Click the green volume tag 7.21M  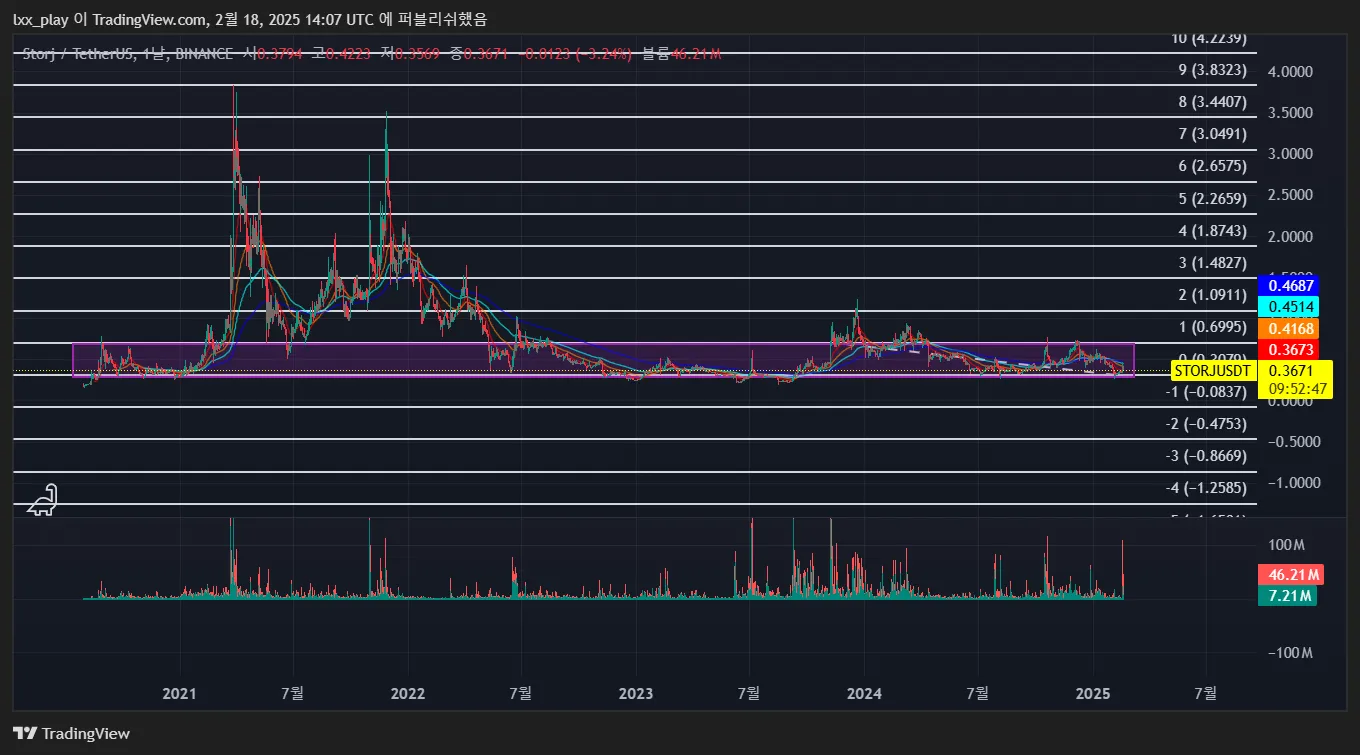point(1287,596)
